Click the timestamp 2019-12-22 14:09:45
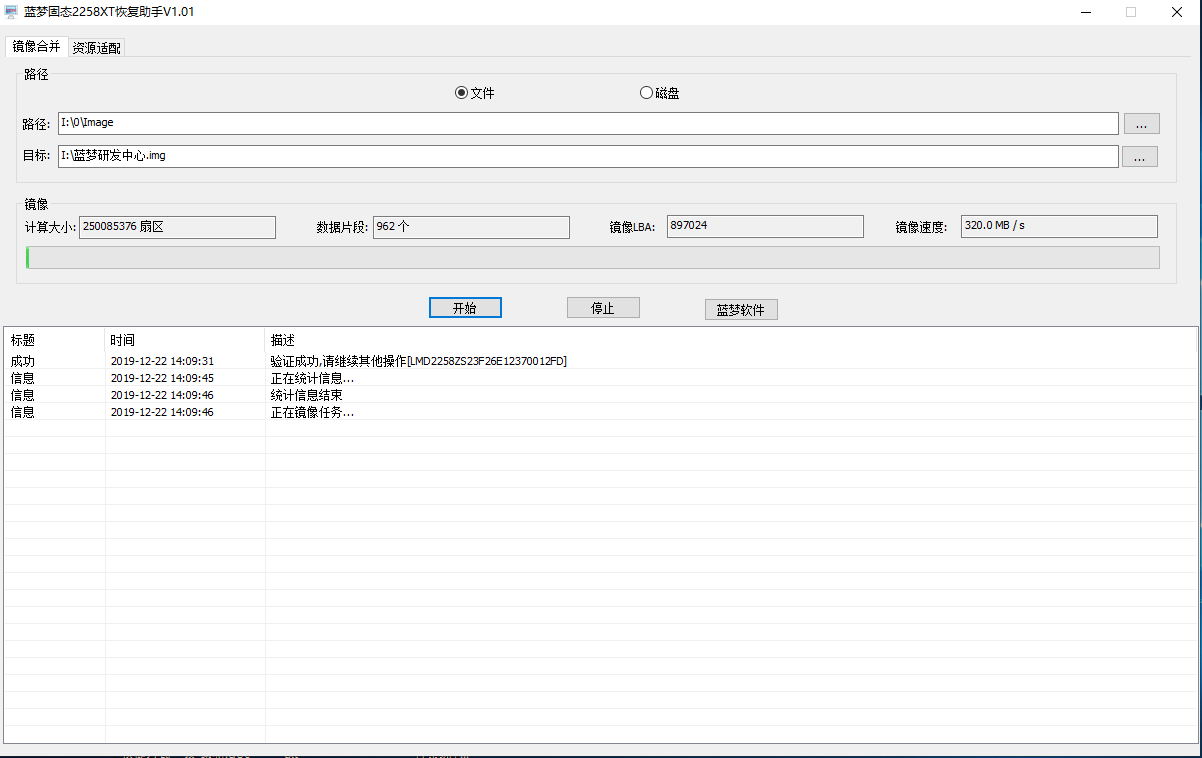The width and height of the screenshot is (1202, 758). pyautogui.click(x=162, y=378)
